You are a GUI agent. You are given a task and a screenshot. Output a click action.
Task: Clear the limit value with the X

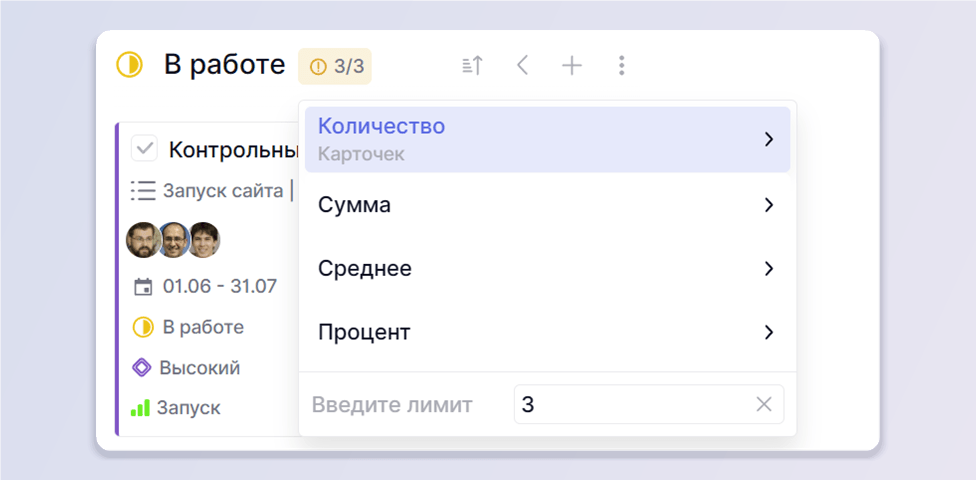(x=764, y=405)
